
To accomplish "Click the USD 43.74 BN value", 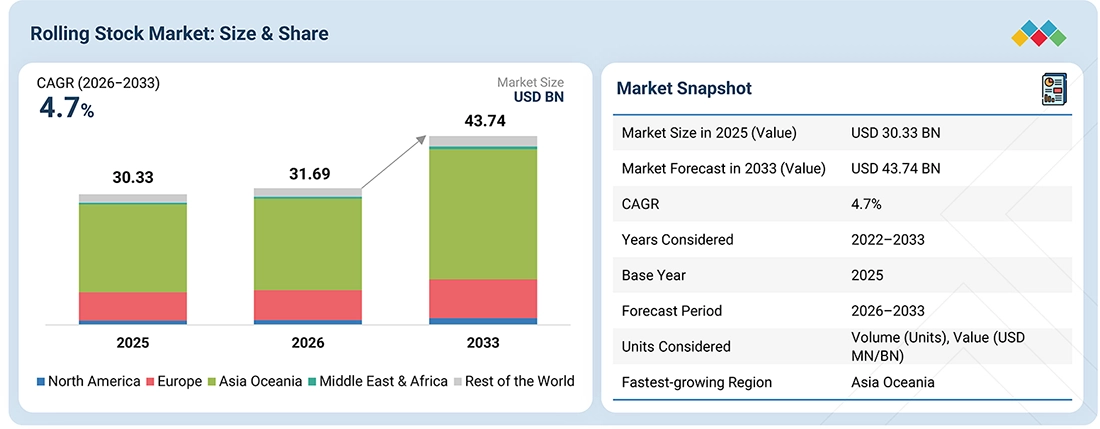I will 896,168.
